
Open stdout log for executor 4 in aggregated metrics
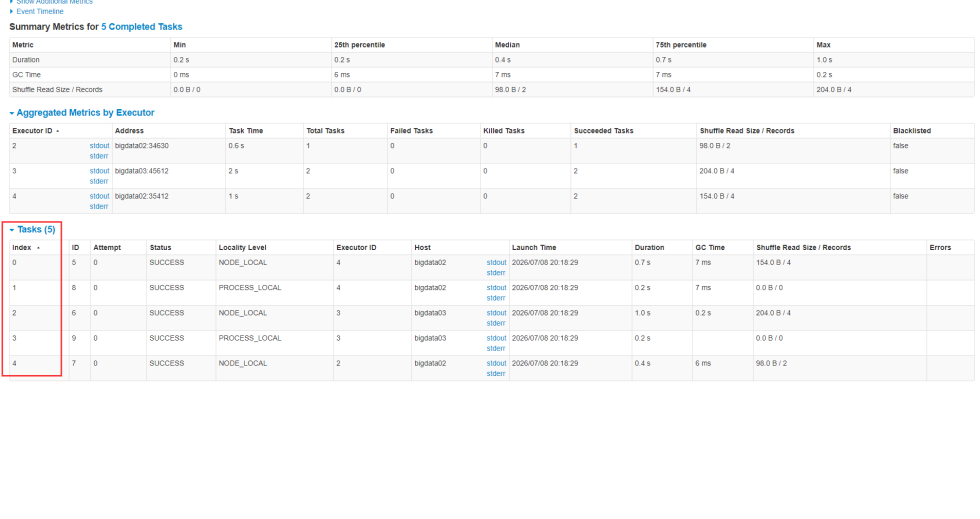tap(99, 196)
